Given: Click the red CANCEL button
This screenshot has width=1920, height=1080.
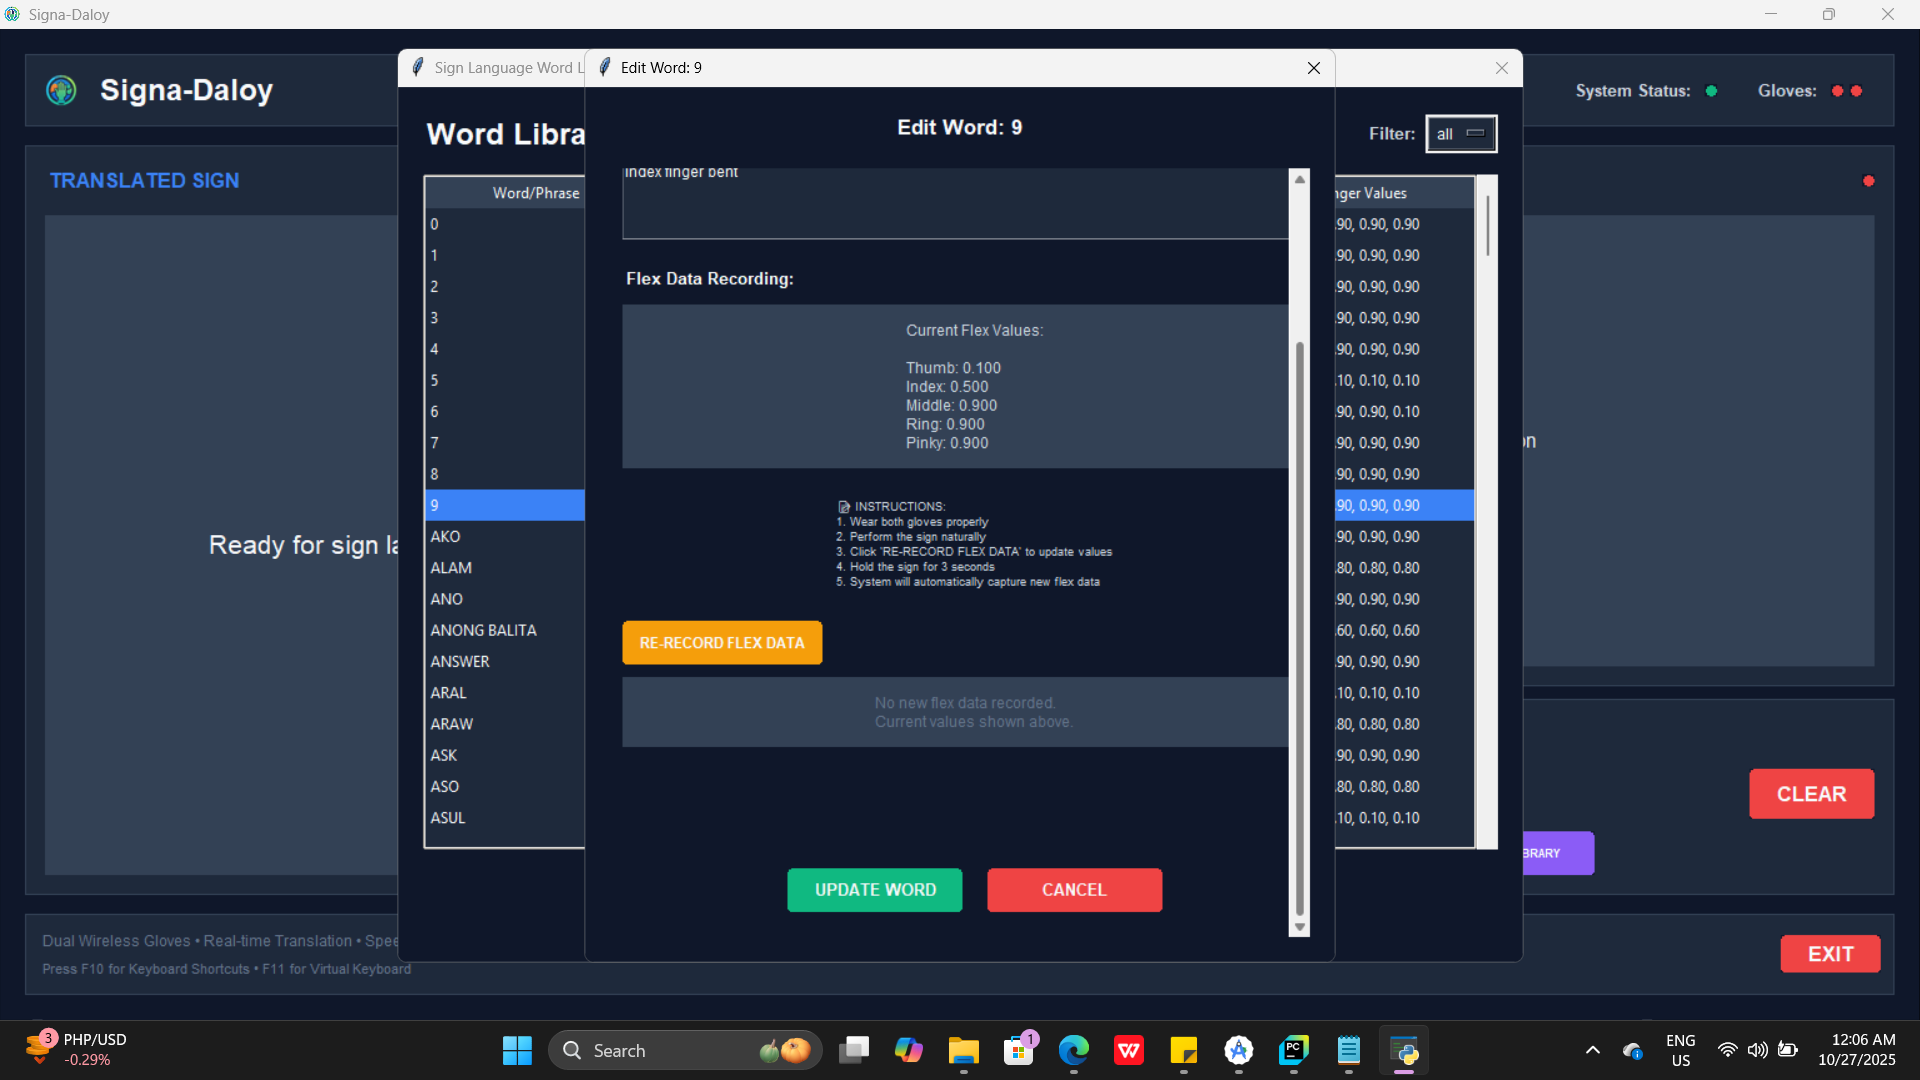Looking at the screenshot, I should pos(1074,890).
